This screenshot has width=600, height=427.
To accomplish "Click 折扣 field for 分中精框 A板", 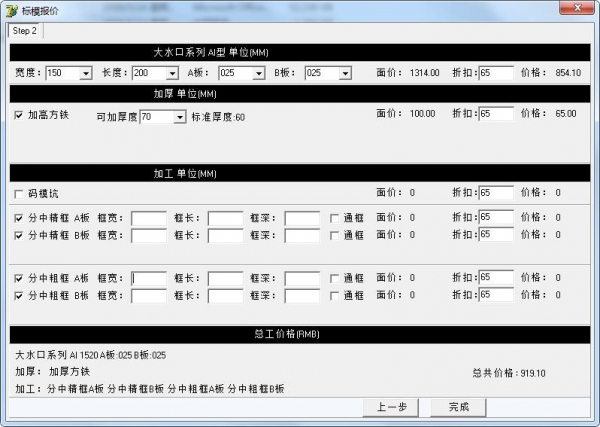I will click(496, 217).
